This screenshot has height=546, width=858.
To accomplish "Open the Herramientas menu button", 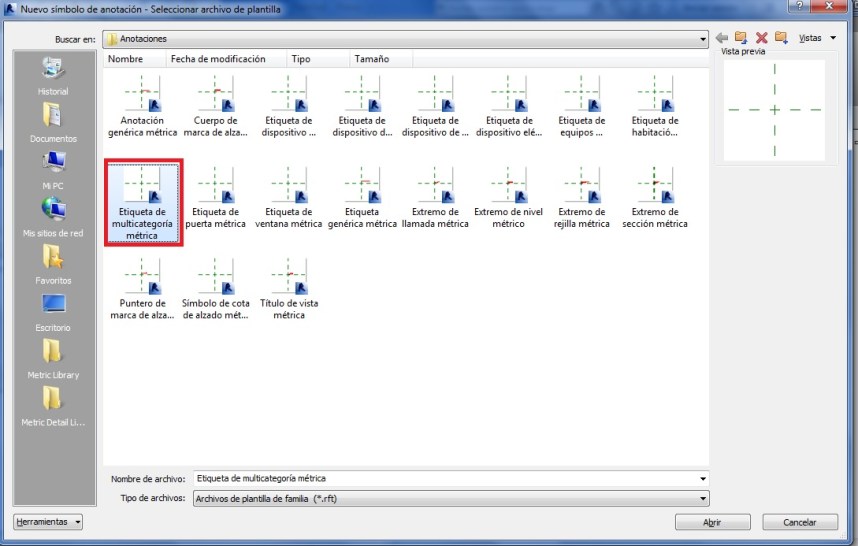I will tap(49, 522).
